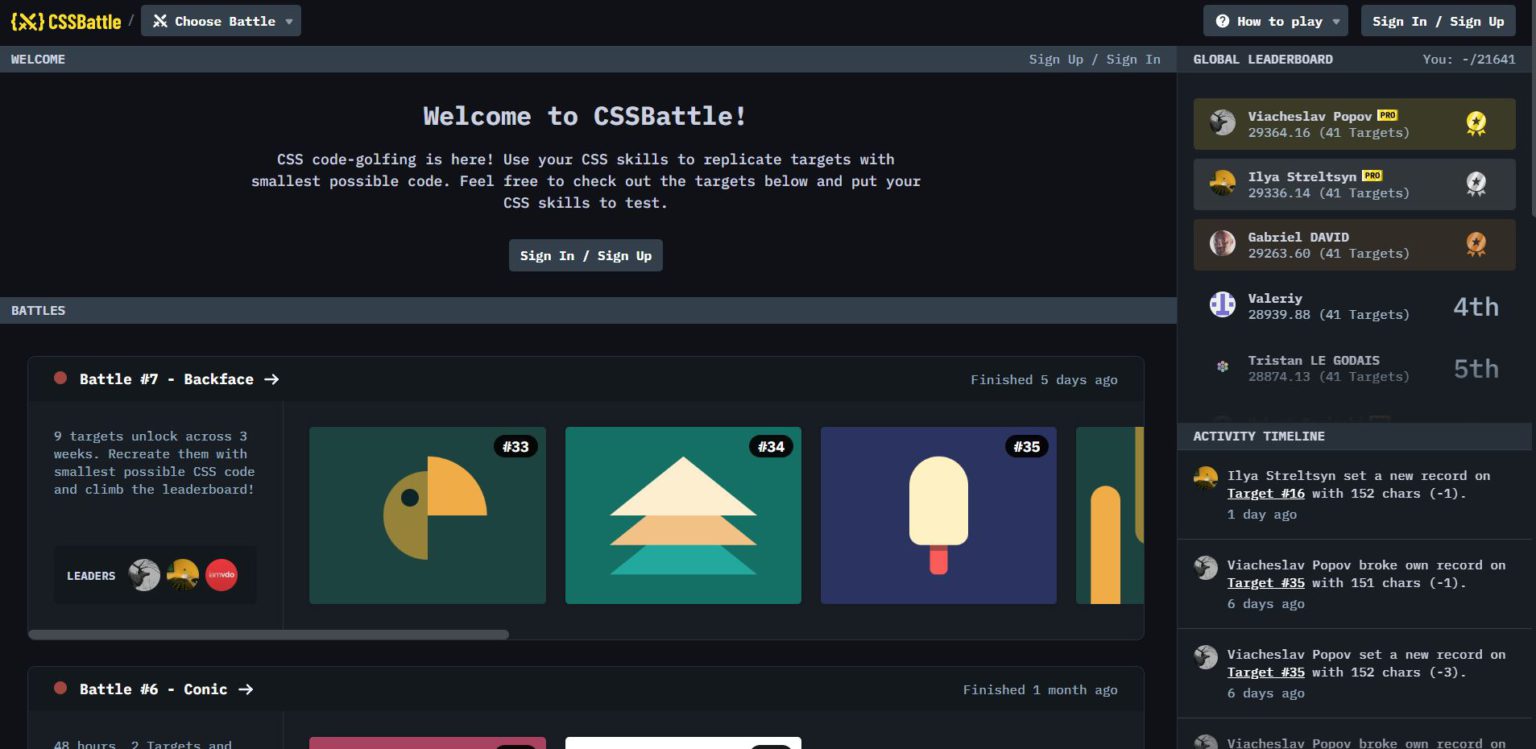Open Battle #7 - Backface heading
The width and height of the screenshot is (1536, 749).
pos(179,379)
